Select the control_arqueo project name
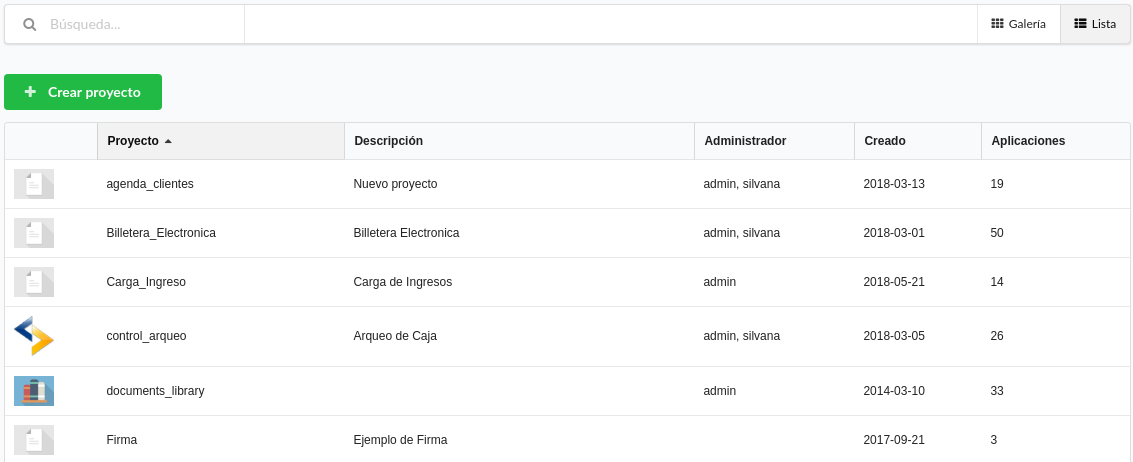The height and width of the screenshot is (462, 1133). click(146, 336)
